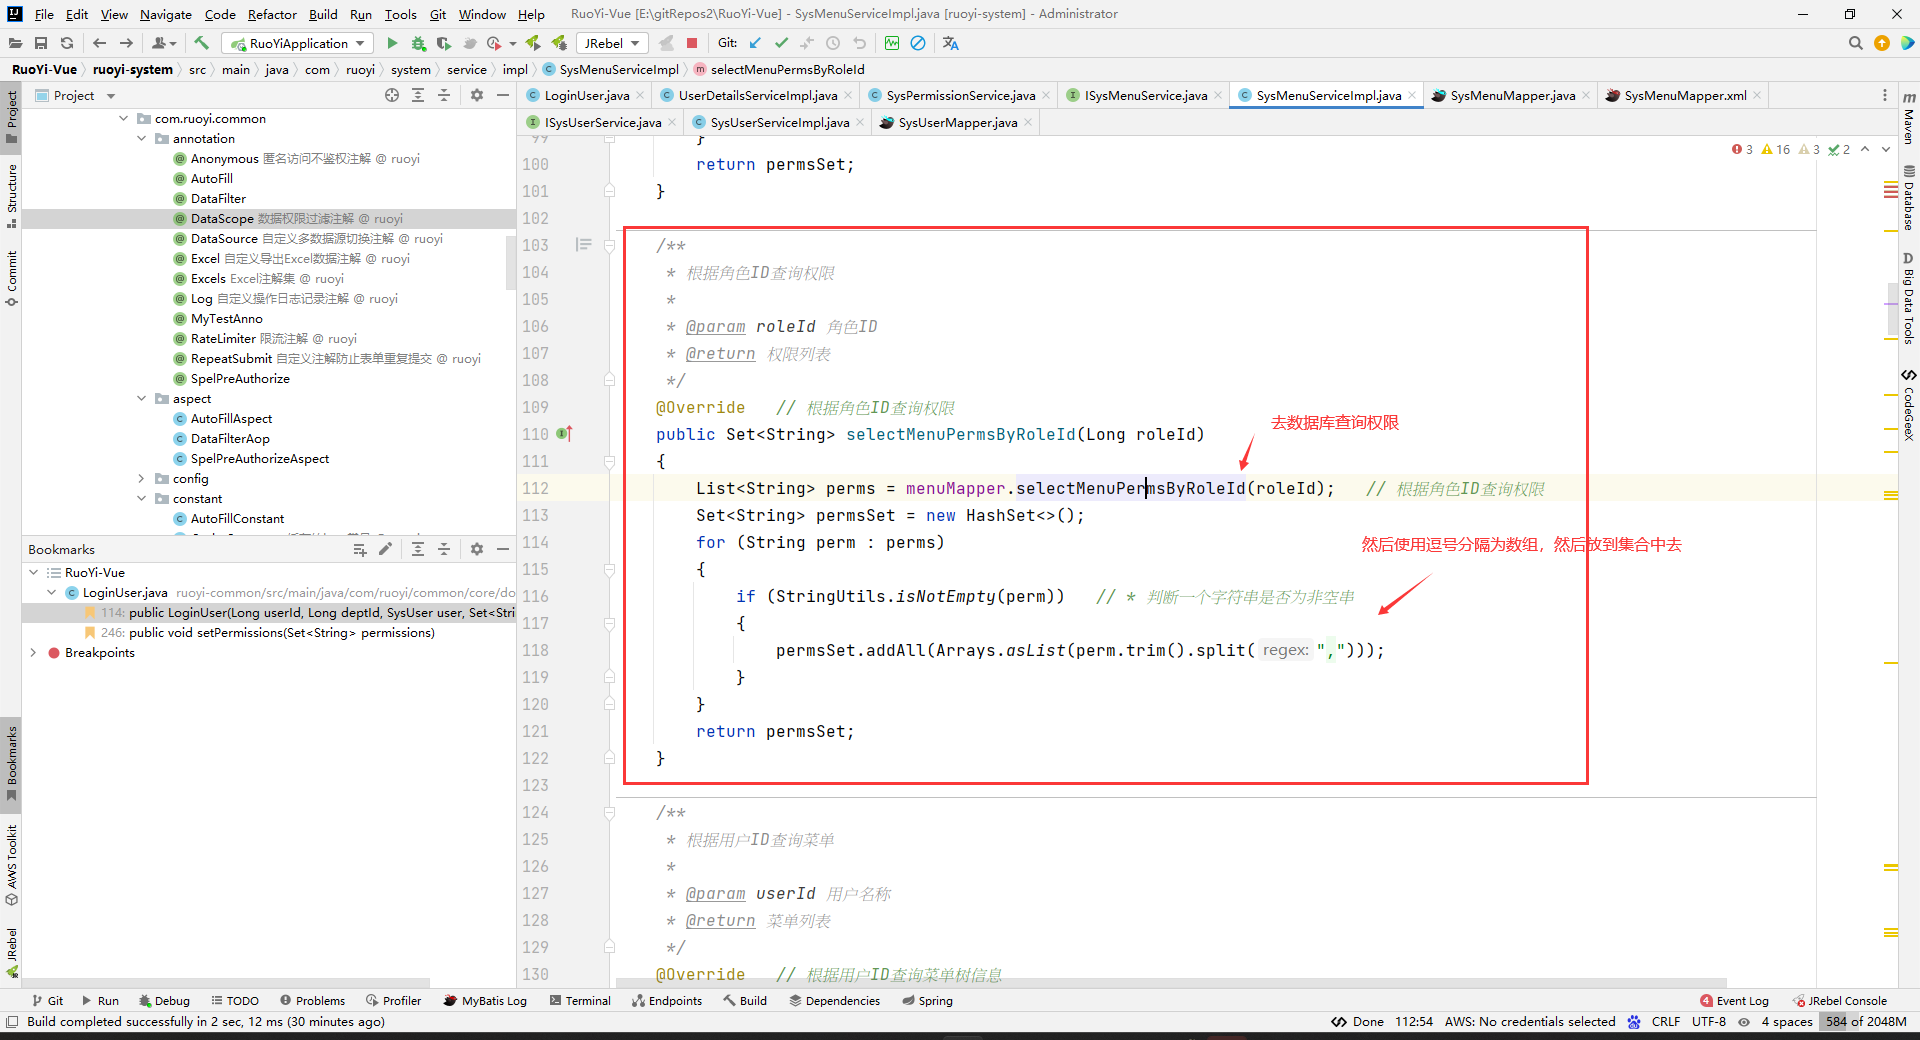Viewport: 1920px width, 1040px height.
Task: Click the Git Commit checkmark icon
Action: point(781,43)
